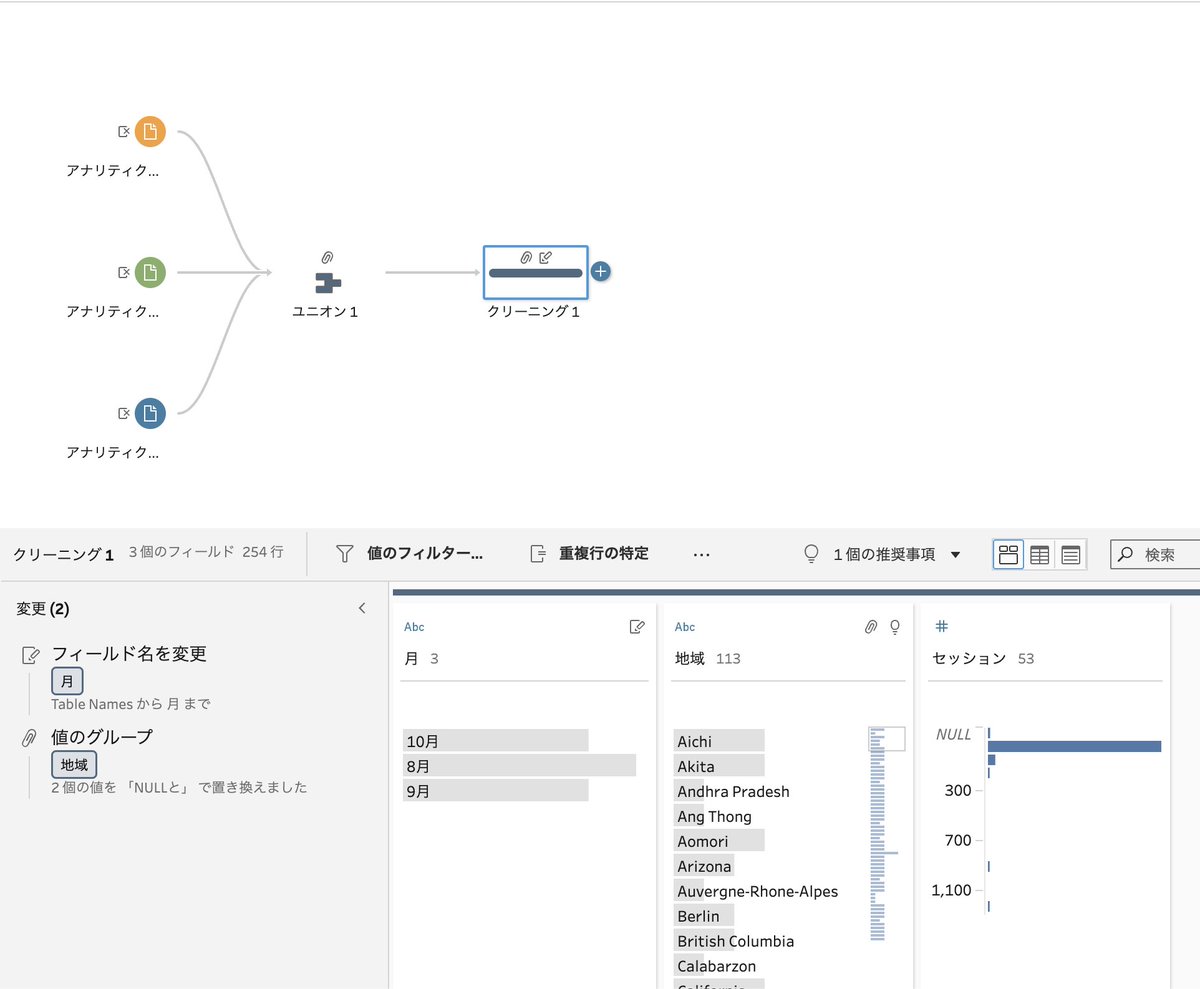The width and height of the screenshot is (1200, 989).
Task: Open the 1個の推奨事項 recommendations dropdown
Action: (883, 554)
